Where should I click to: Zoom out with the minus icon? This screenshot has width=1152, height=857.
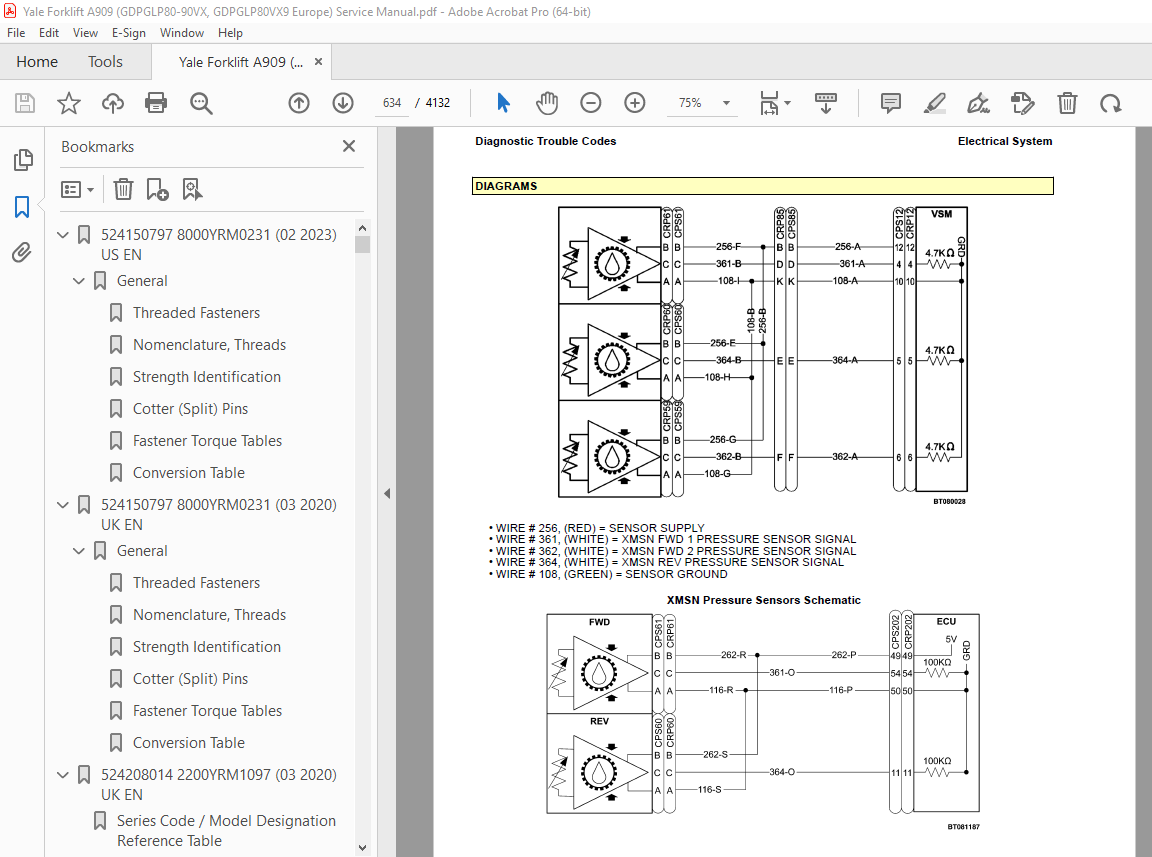[x=591, y=103]
